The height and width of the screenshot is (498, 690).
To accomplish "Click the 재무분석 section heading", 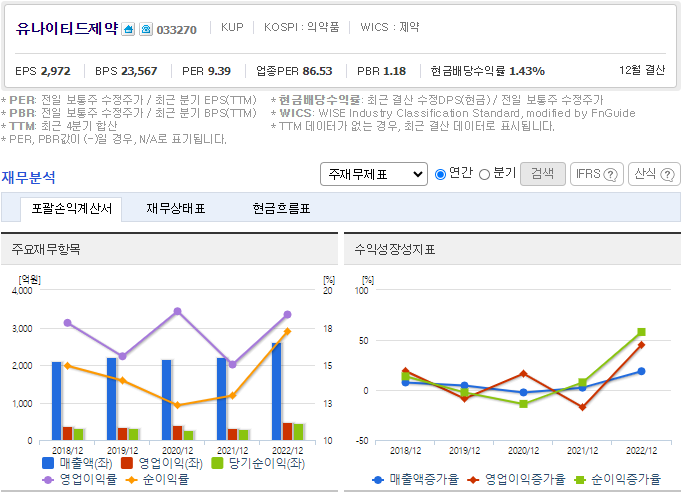I will coord(28,177).
